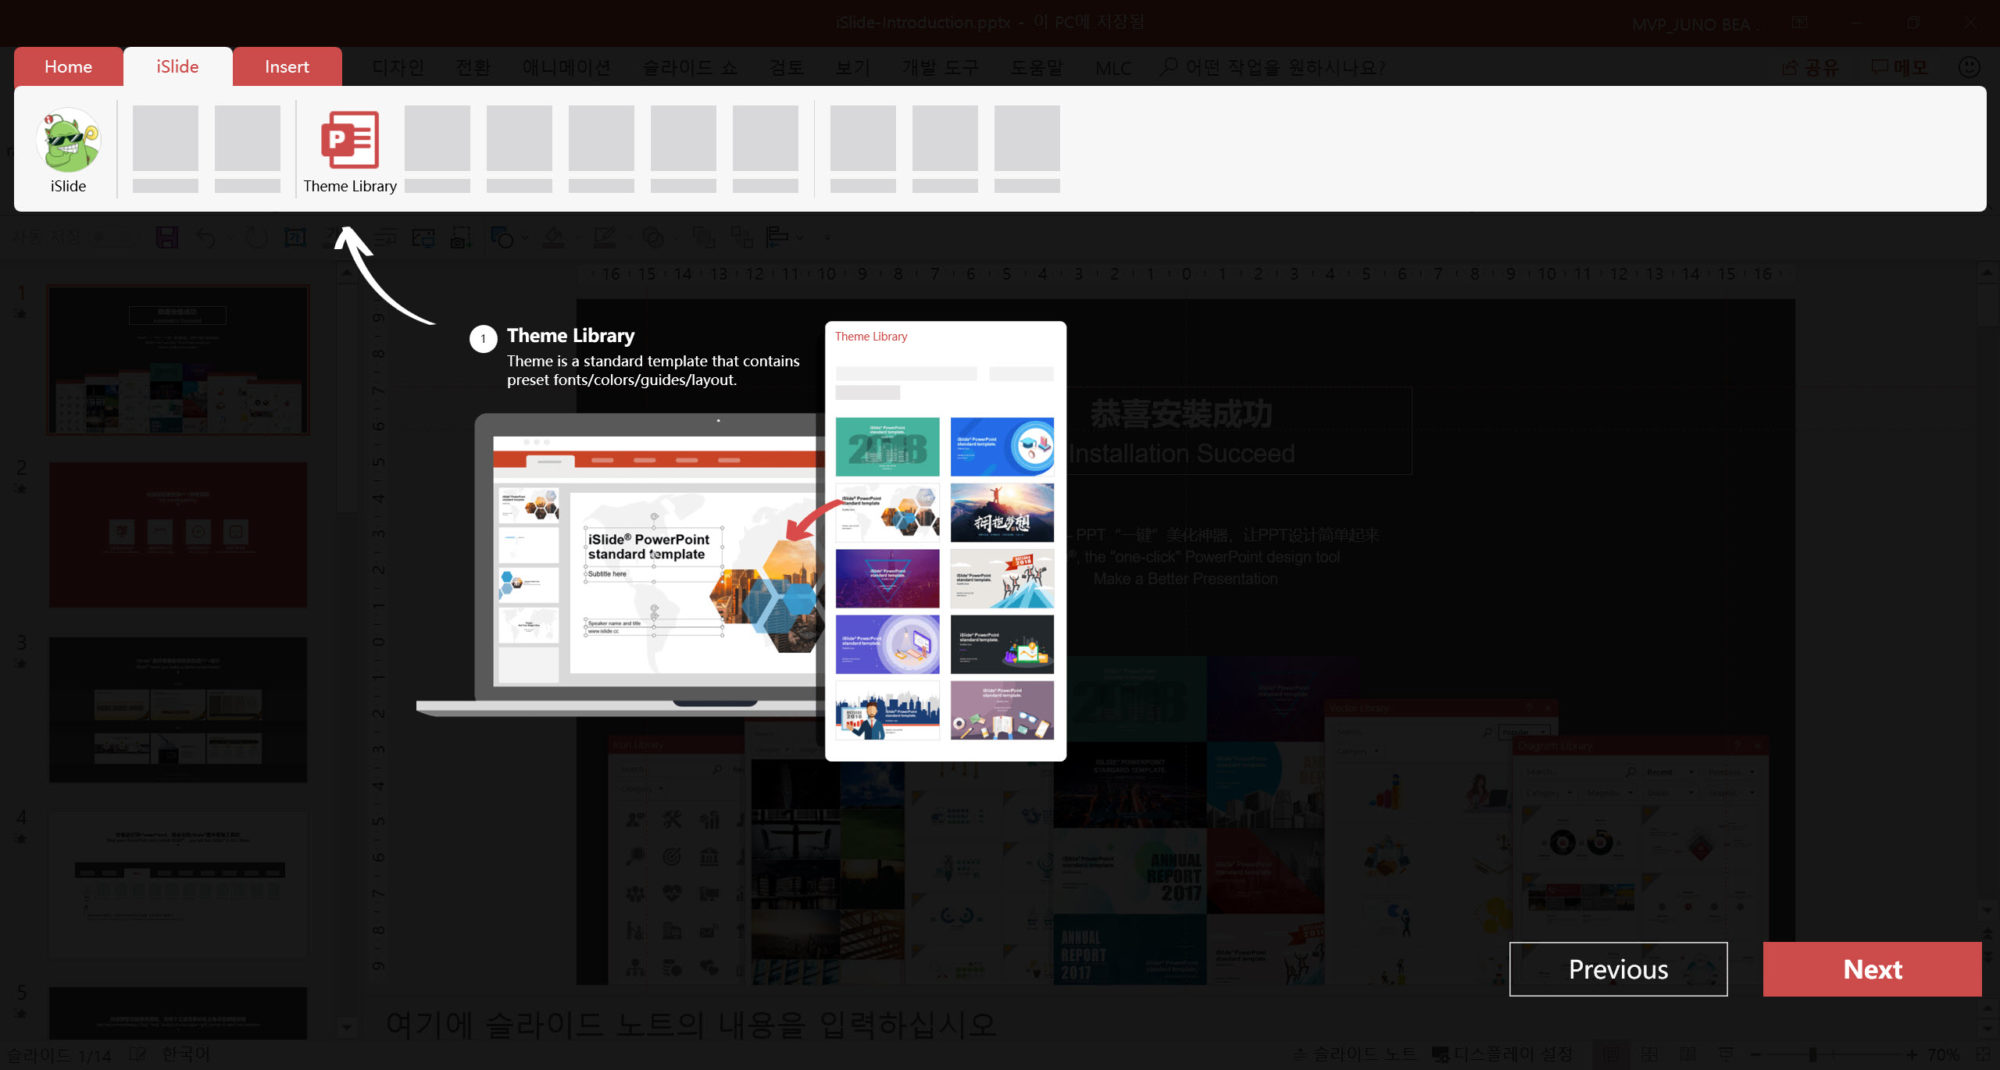Switch to Reading view icon
This screenshot has height=1070, width=2000.
click(1687, 1054)
